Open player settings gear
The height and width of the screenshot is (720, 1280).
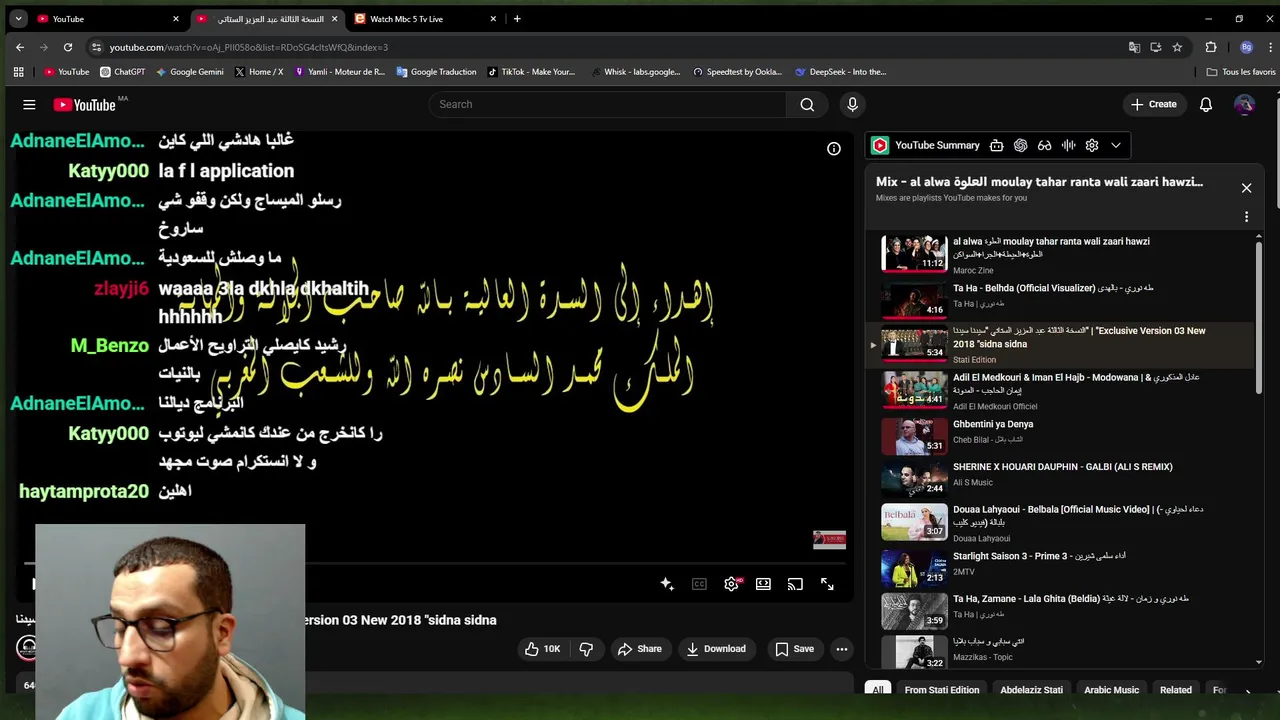tap(732, 584)
